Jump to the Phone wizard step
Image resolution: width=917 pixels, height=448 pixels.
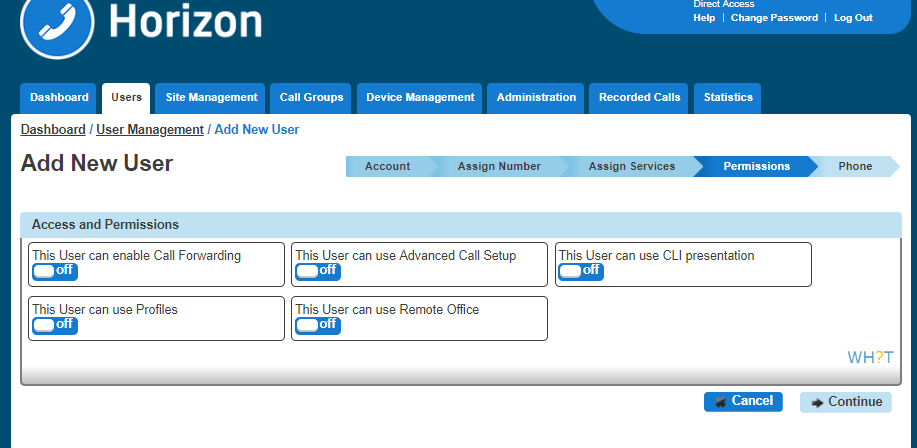[855, 166]
